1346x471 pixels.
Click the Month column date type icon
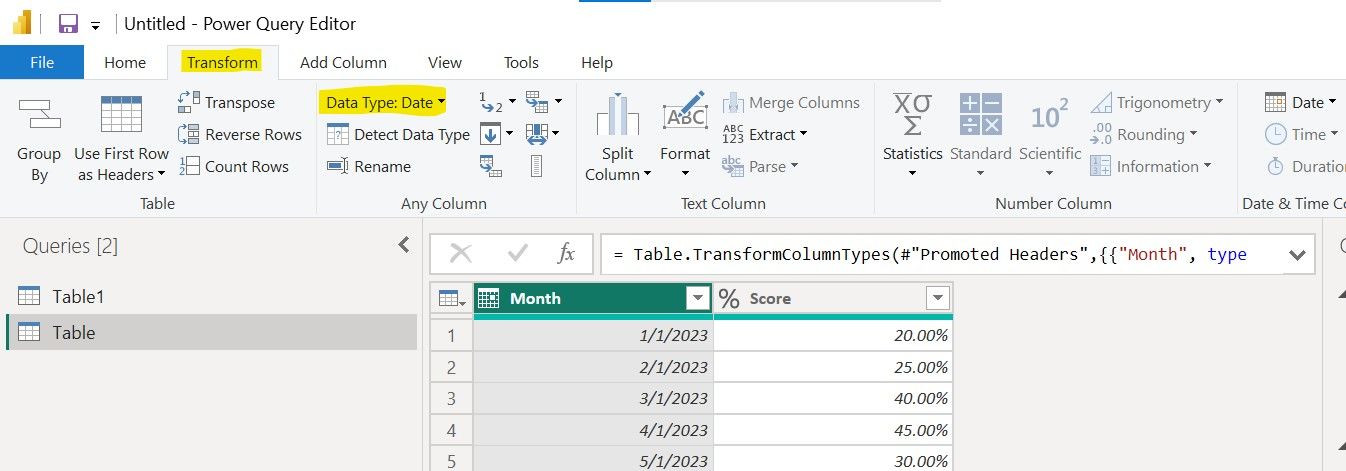click(x=488, y=298)
